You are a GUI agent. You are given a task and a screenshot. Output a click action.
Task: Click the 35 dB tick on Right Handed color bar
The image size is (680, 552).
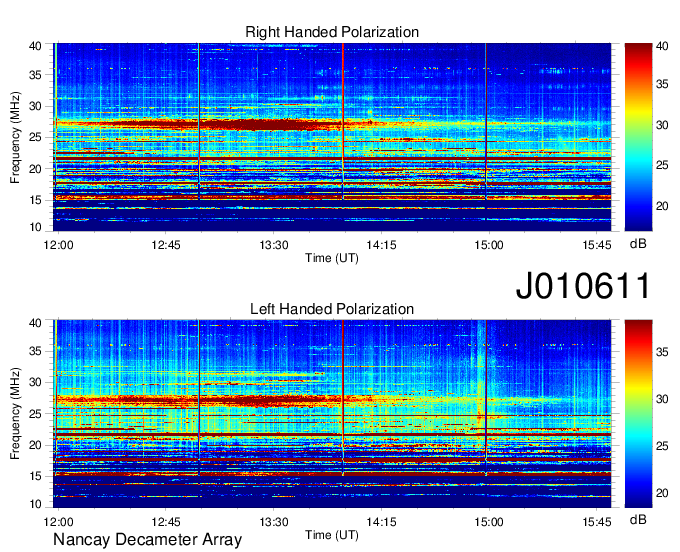pyautogui.click(x=662, y=84)
